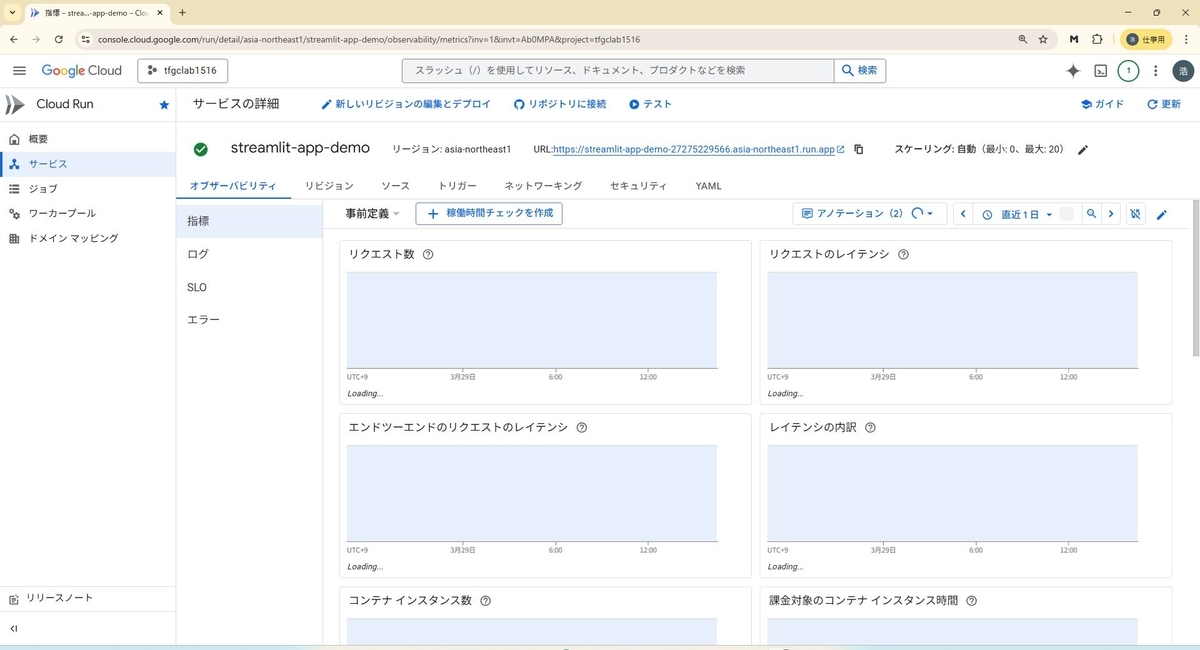Click リポジトリに接続 GitHub button
Viewport: 1200px width, 650px height.
[560, 104]
